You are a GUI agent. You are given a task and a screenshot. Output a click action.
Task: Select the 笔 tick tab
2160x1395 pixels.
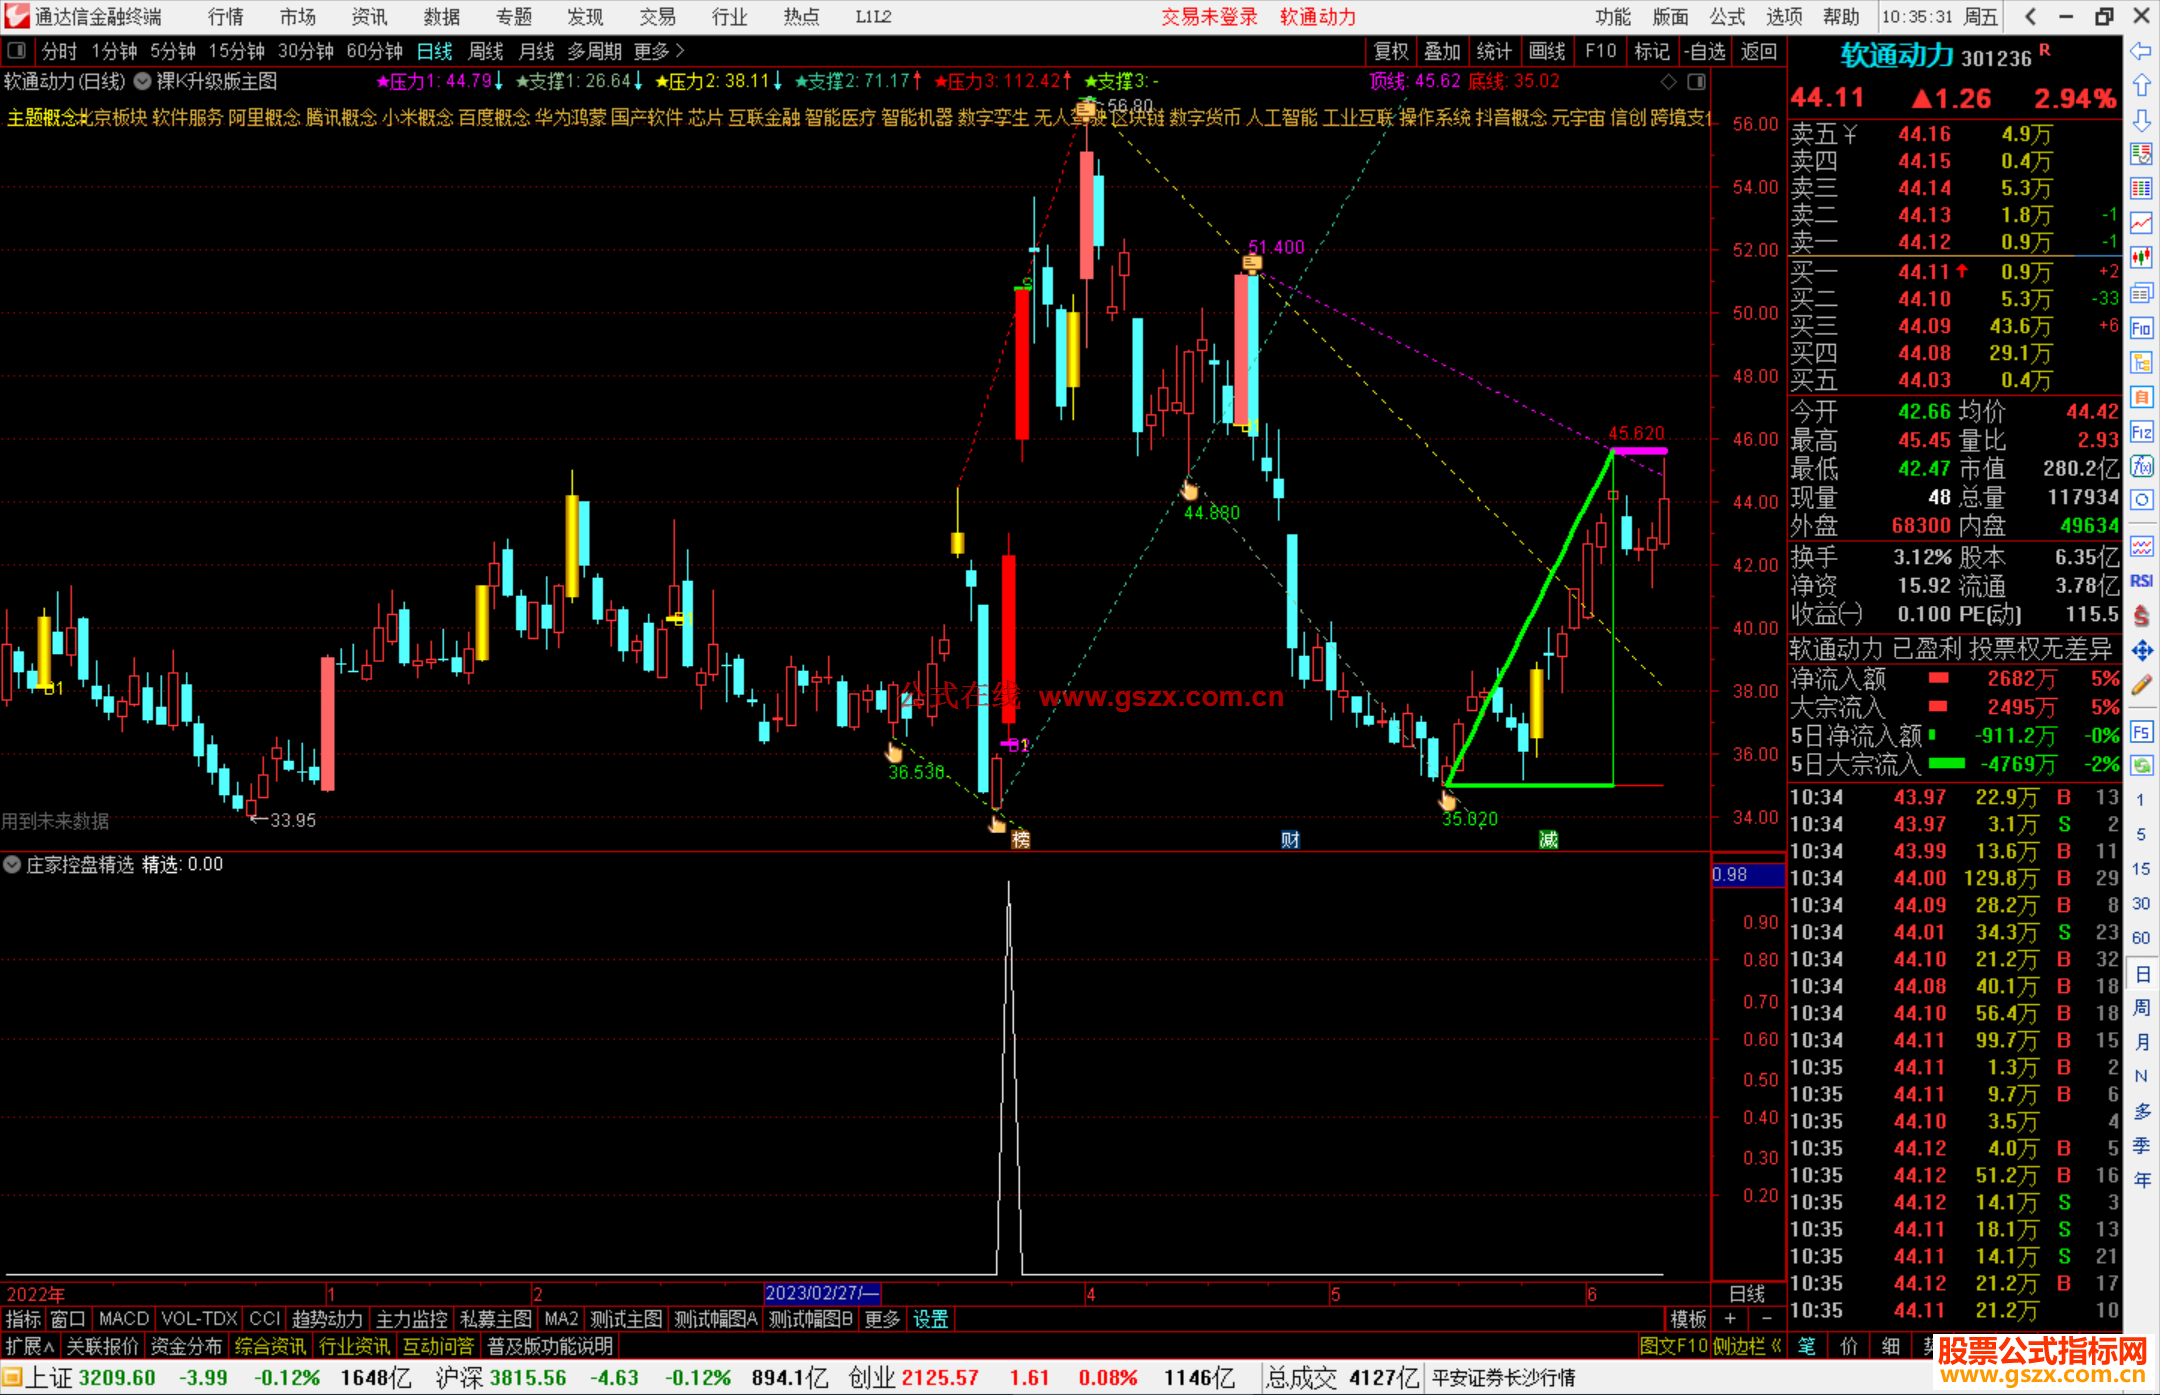[1807, 1346]
